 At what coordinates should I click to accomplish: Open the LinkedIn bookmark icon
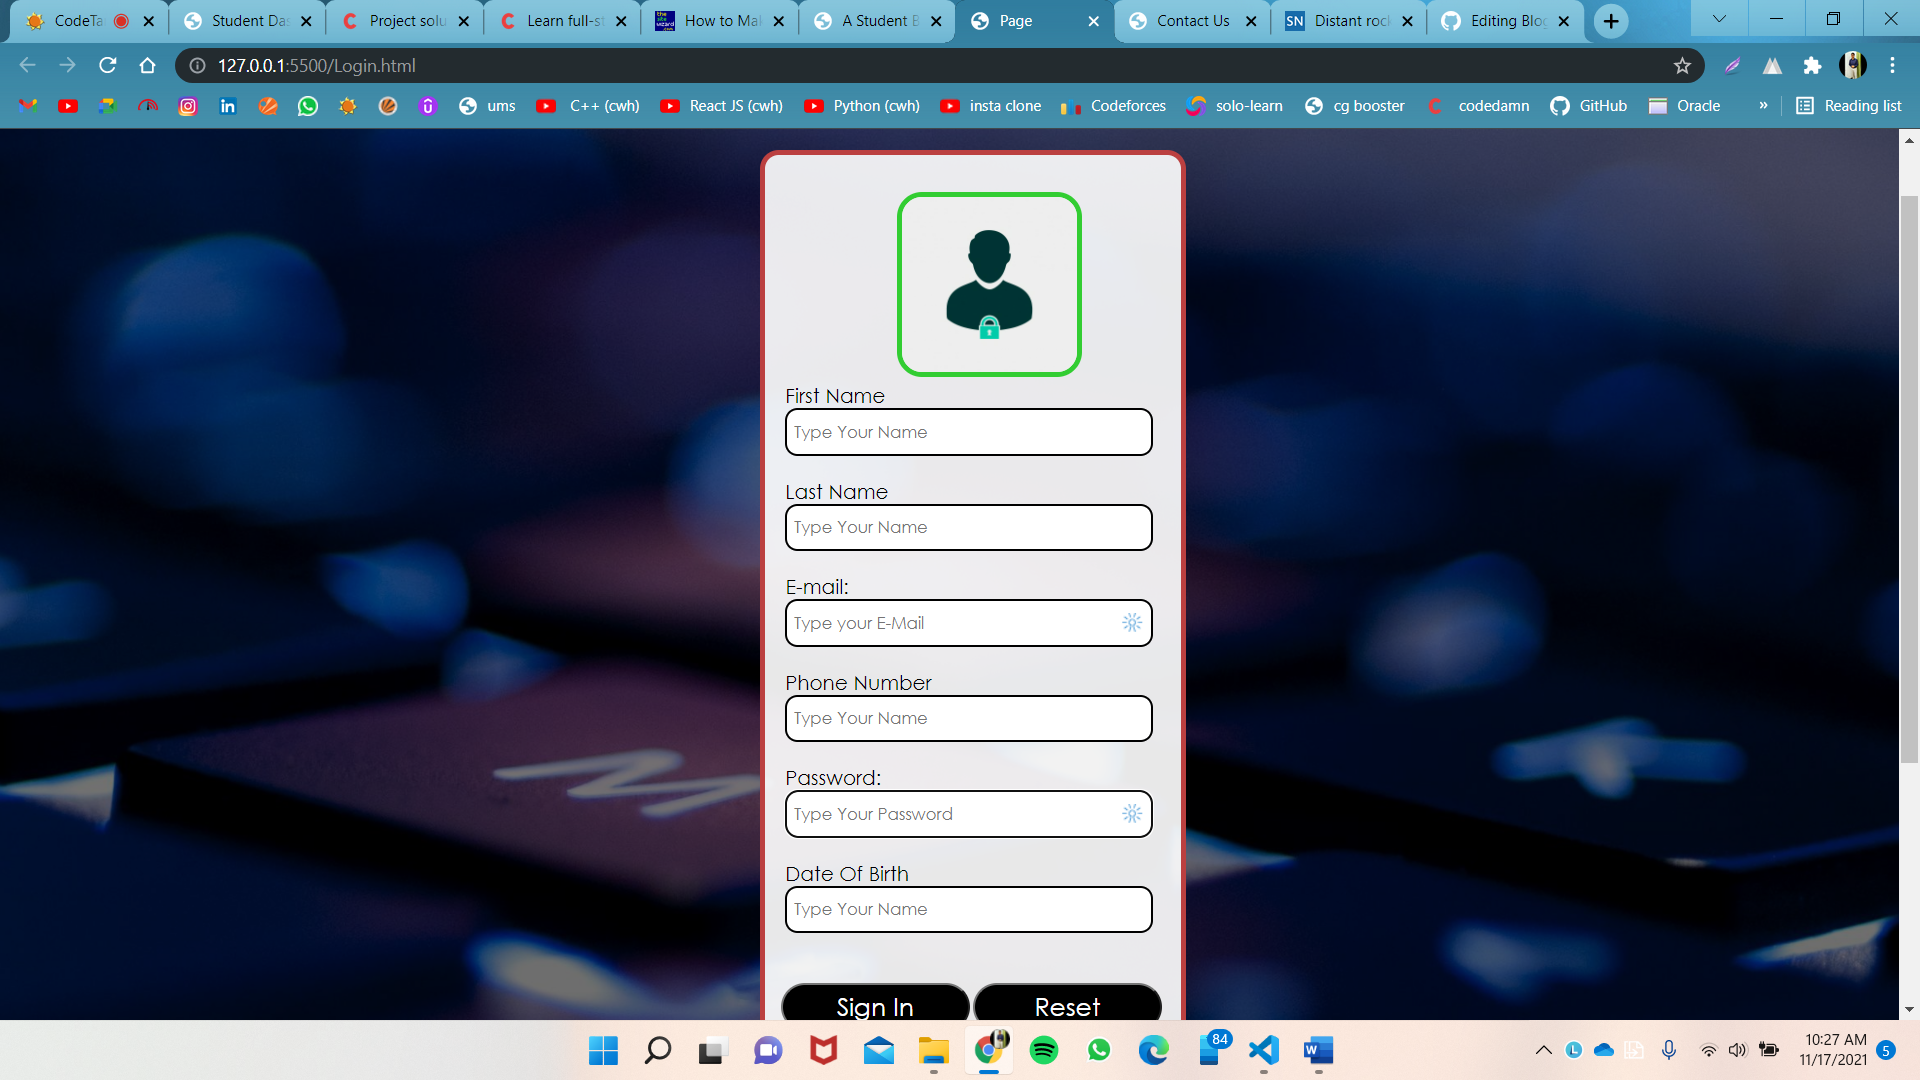(228, 106)
